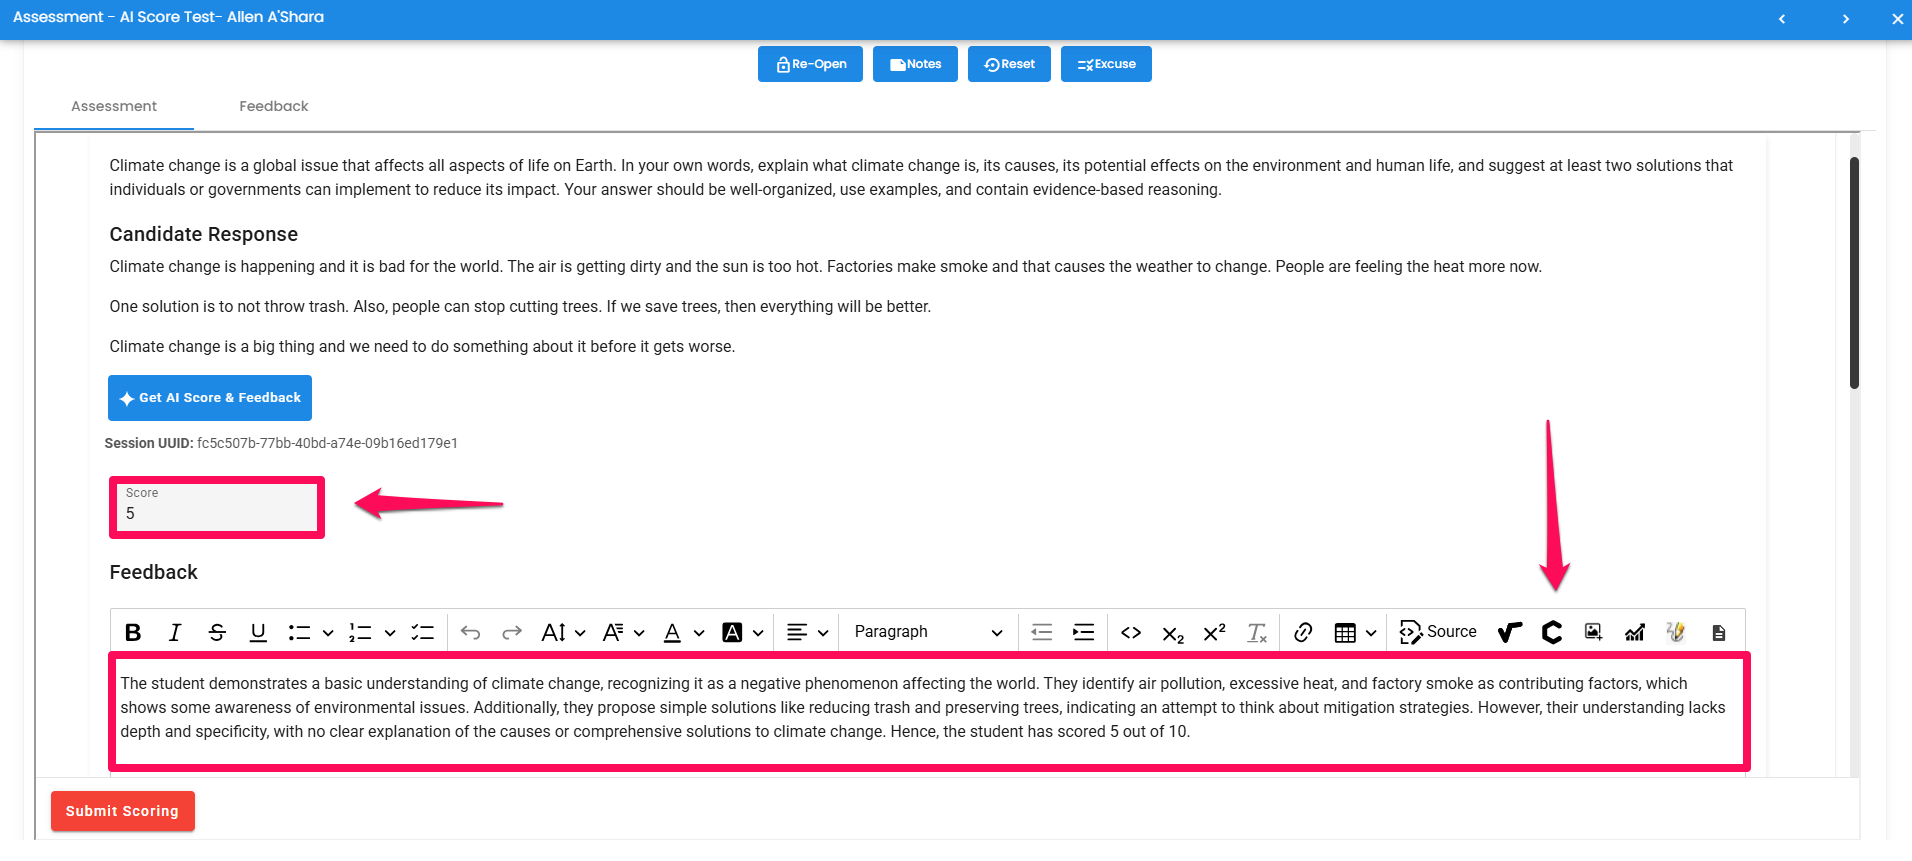Click the Re-Open button

pyautogui.click(x=810, y=64)
